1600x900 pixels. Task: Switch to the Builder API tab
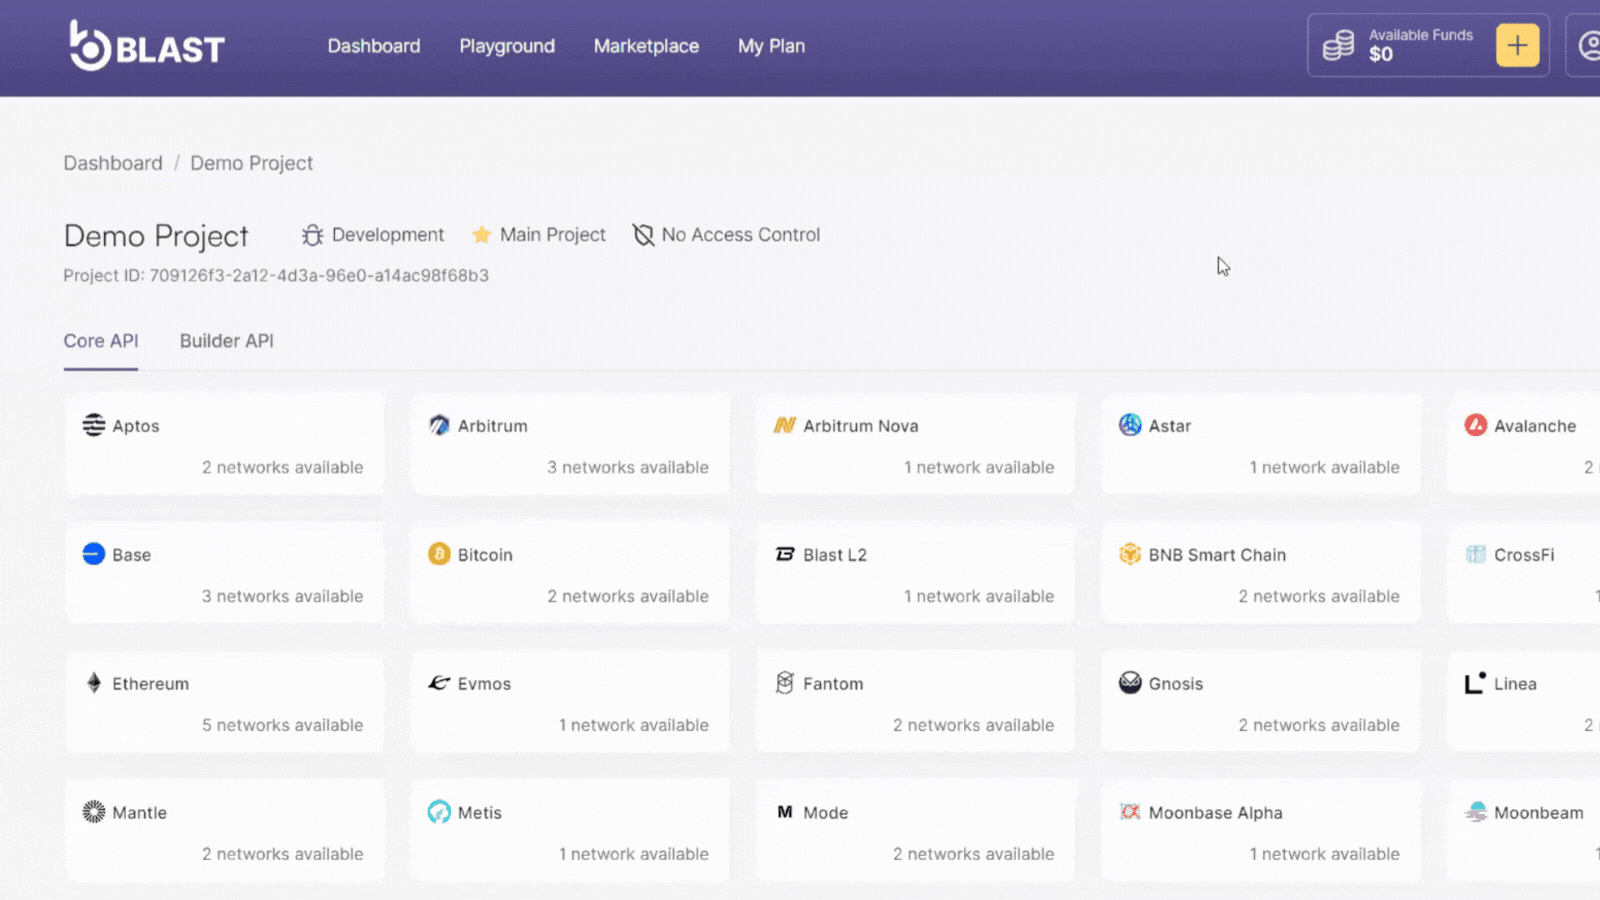click(227, 341)
